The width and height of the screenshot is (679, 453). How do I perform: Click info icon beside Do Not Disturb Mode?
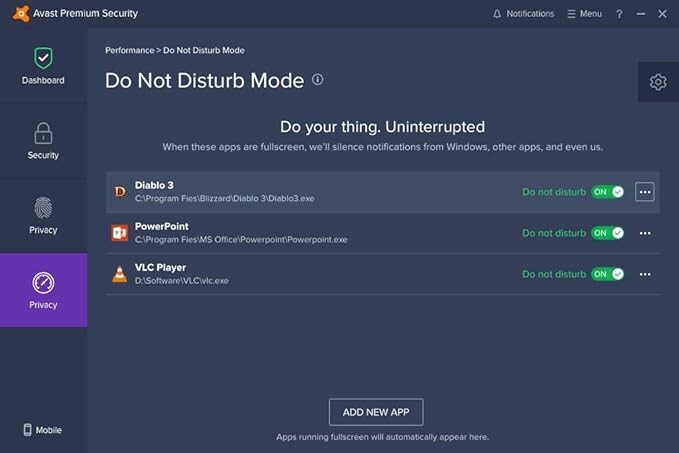tap(318, 80)
